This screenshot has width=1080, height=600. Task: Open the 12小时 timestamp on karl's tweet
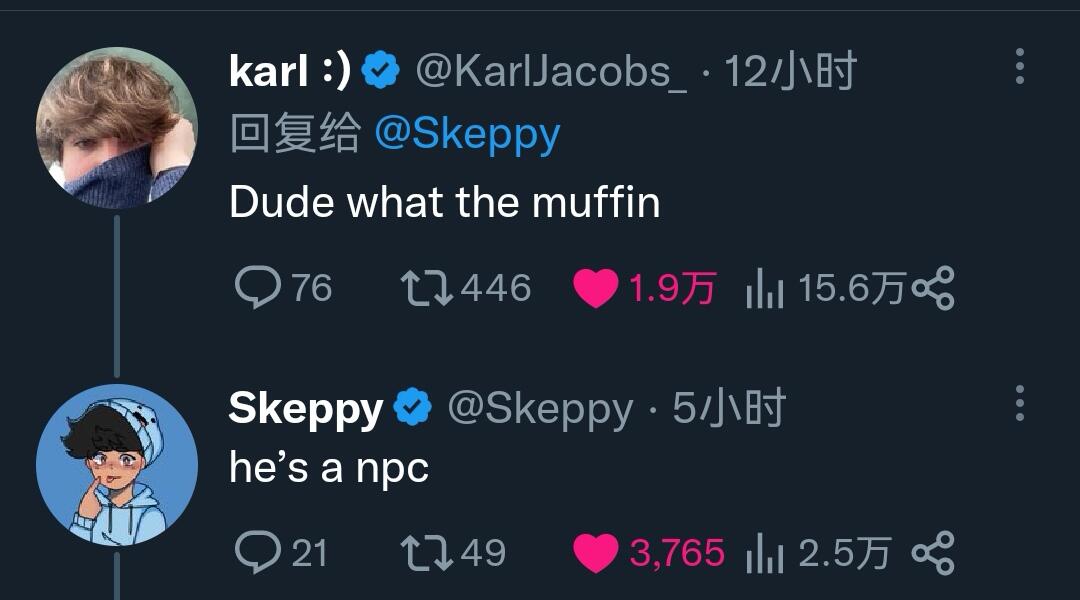pyautogui.click(x=790, y=70)
